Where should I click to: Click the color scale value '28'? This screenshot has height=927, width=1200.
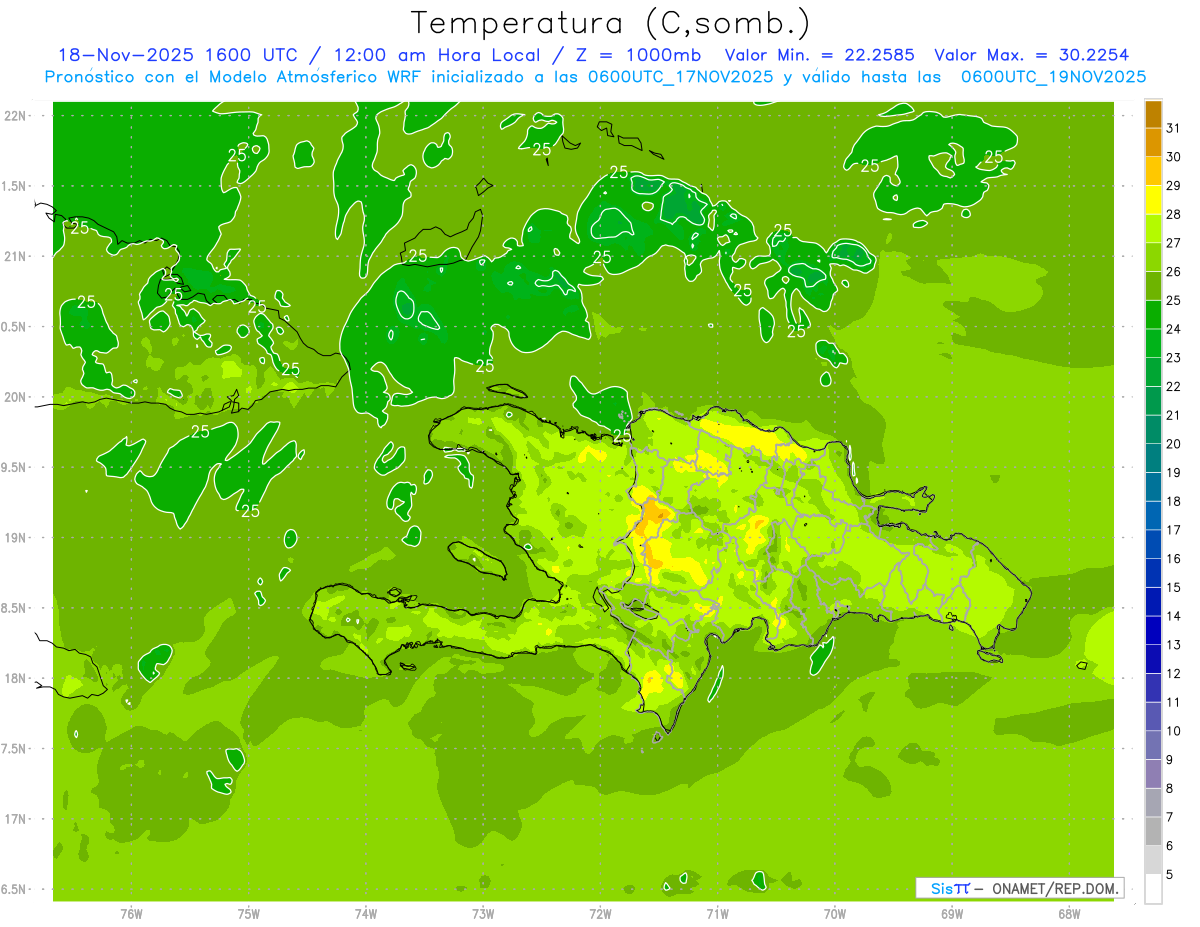point(1174,214)
